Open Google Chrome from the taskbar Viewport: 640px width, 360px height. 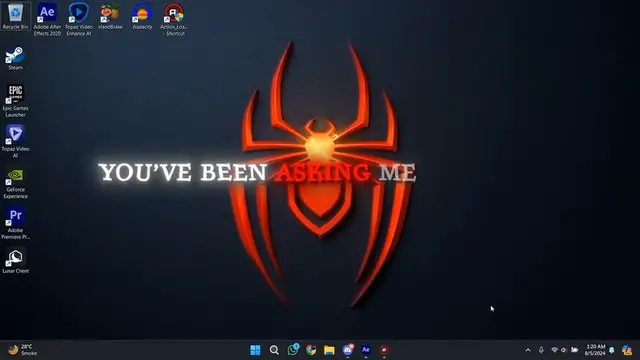(311, 350)
